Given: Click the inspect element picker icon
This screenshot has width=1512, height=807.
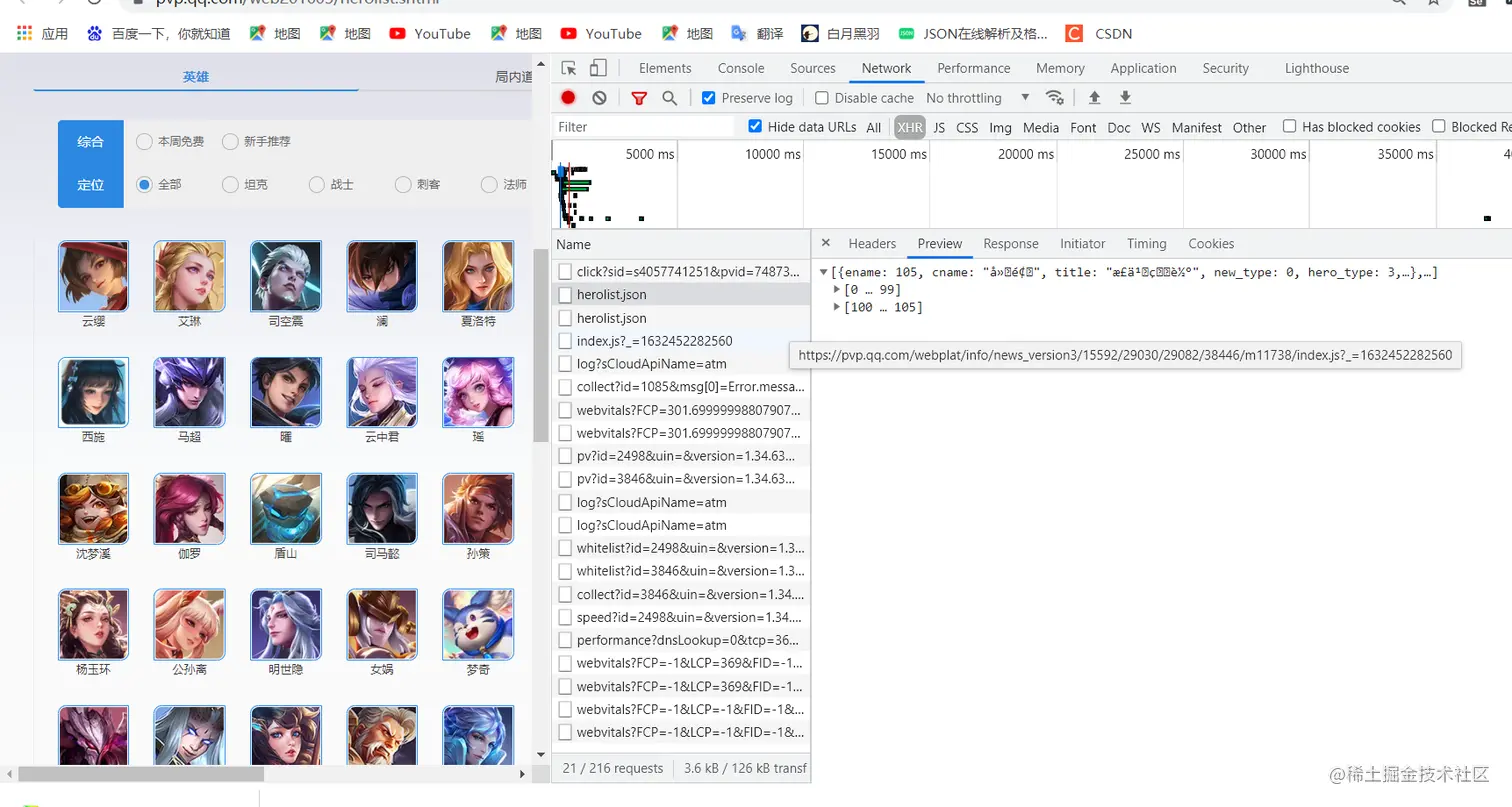Looking at the screenshot, I should click(x=569, y=68).
